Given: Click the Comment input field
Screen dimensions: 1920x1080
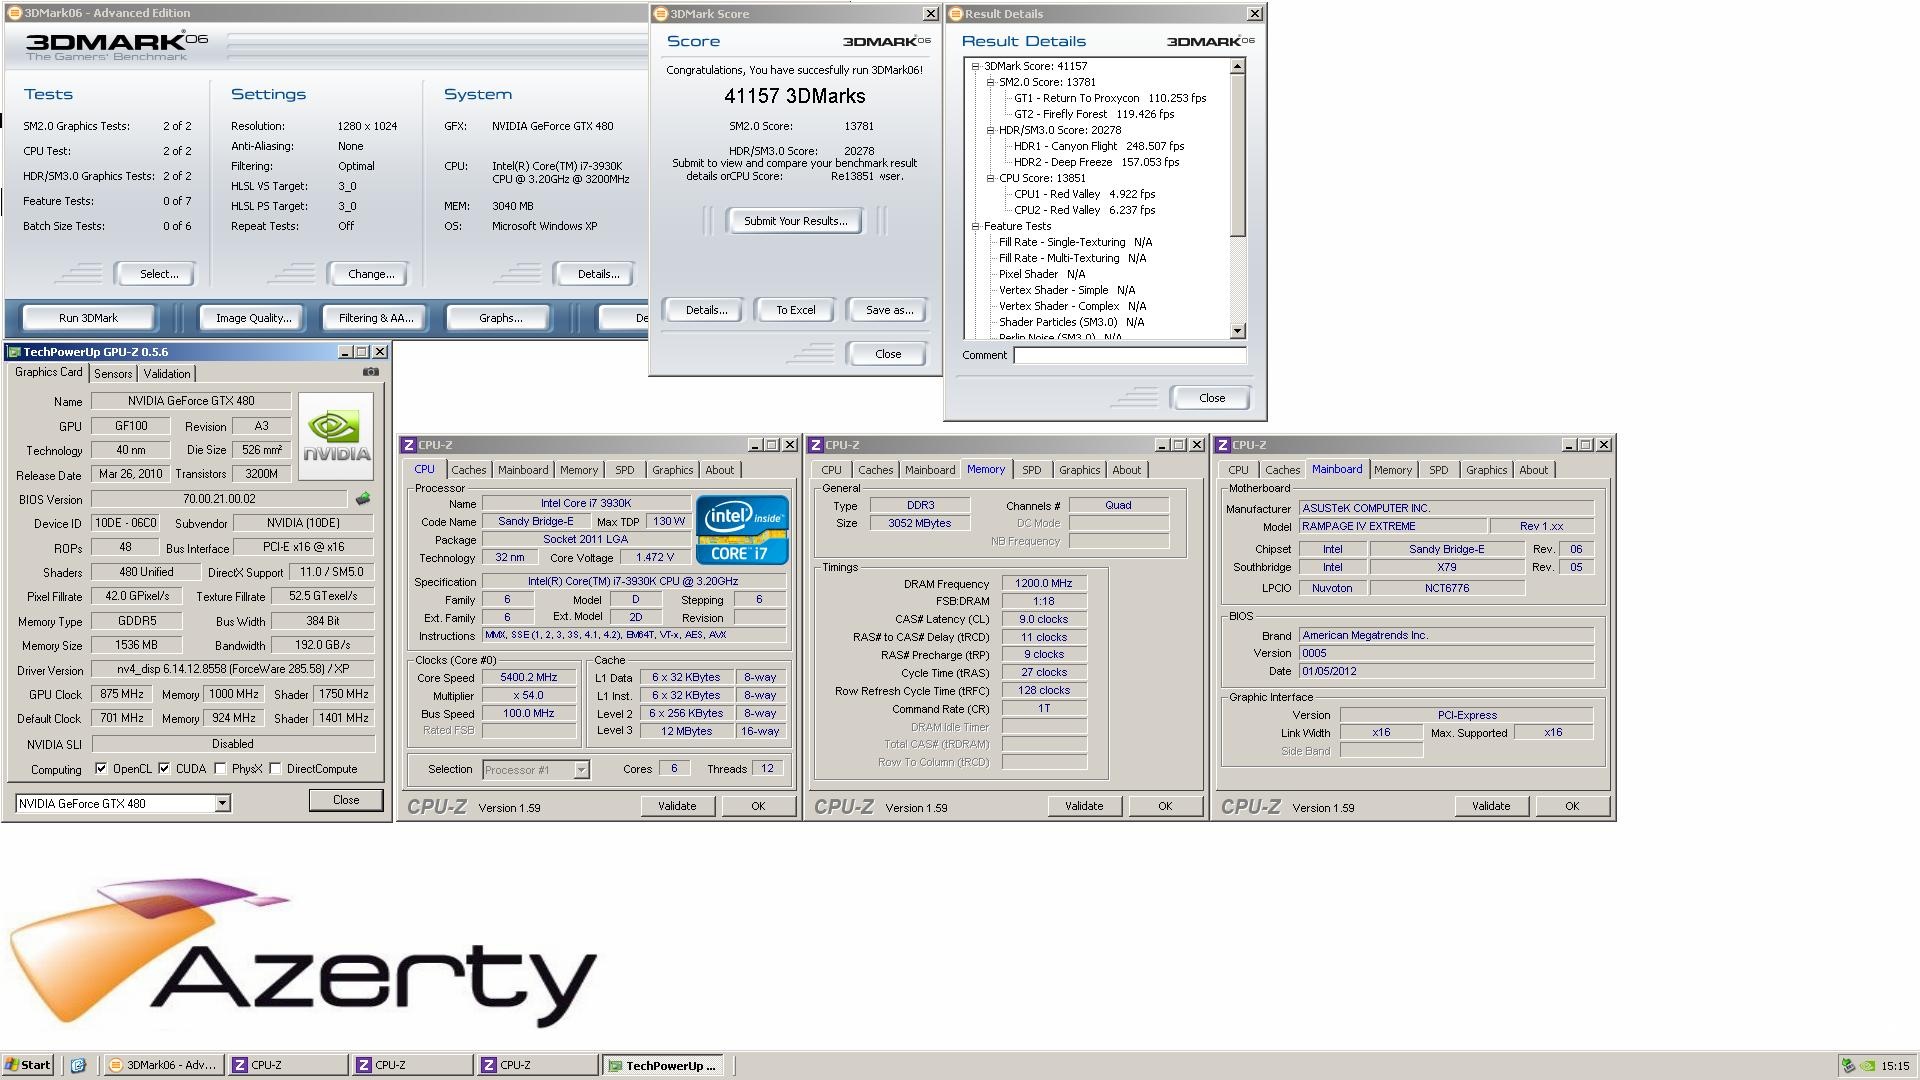Looking at the screenshot, I should coord(1129,355).
